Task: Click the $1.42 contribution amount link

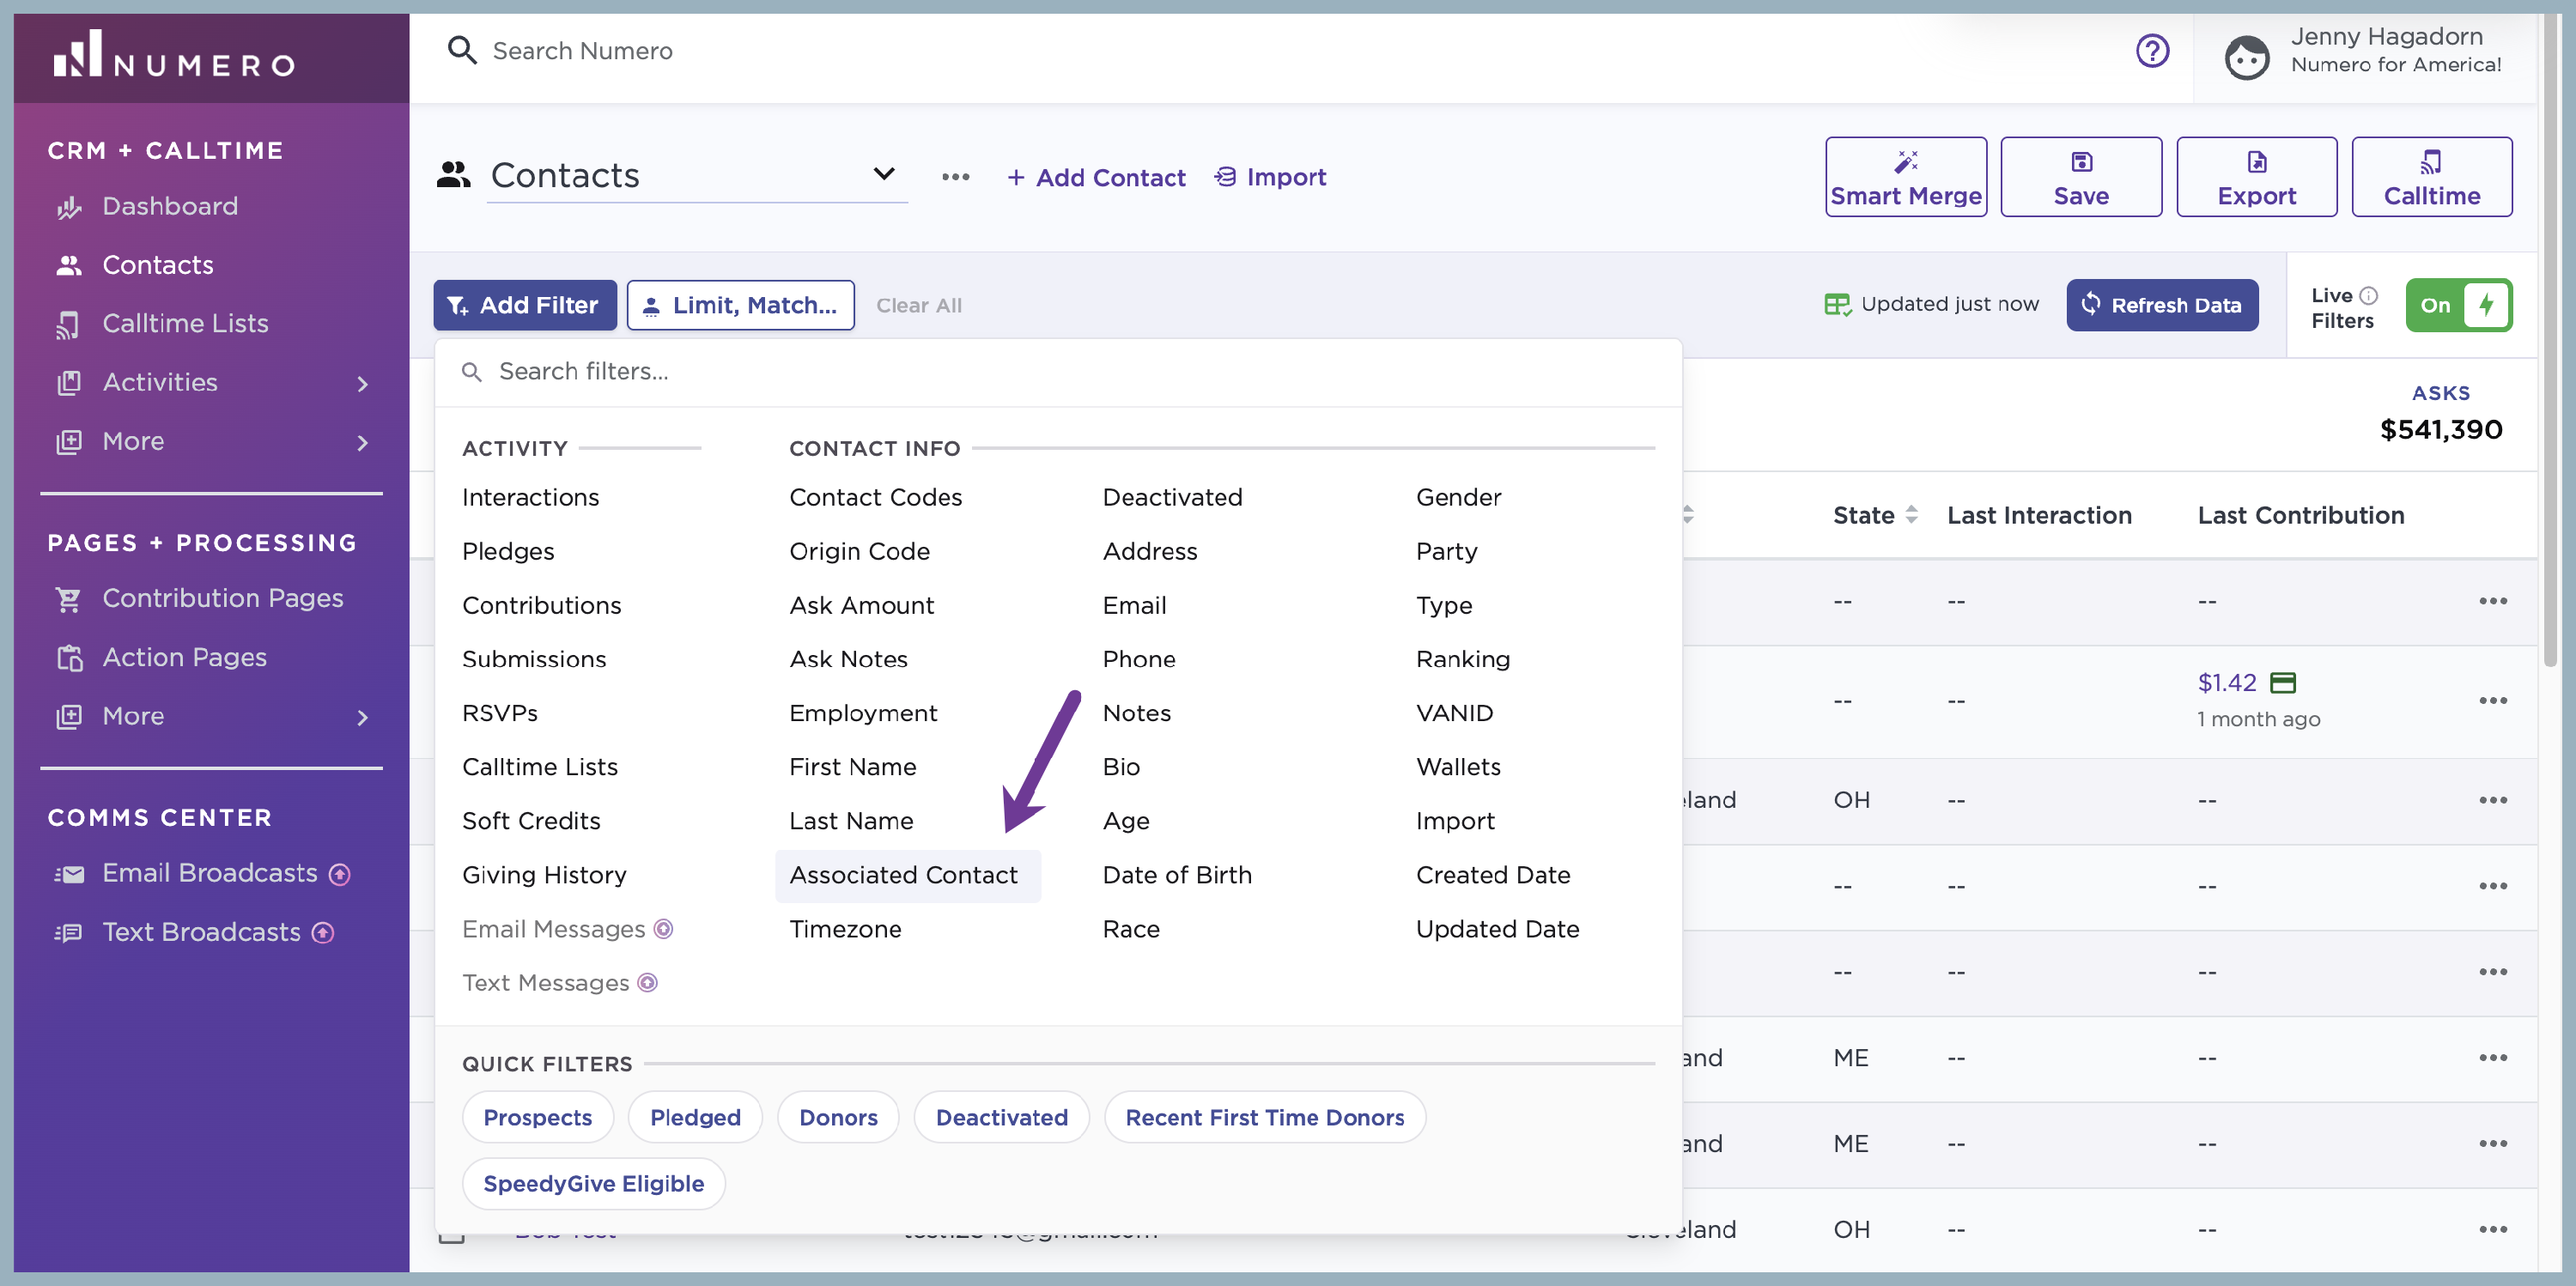Action: pos(2226,683)
